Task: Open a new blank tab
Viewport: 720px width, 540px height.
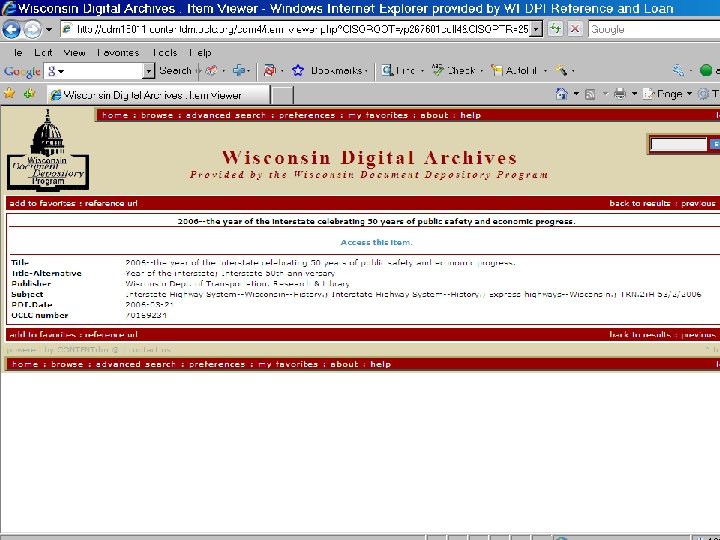Action: 282,96
